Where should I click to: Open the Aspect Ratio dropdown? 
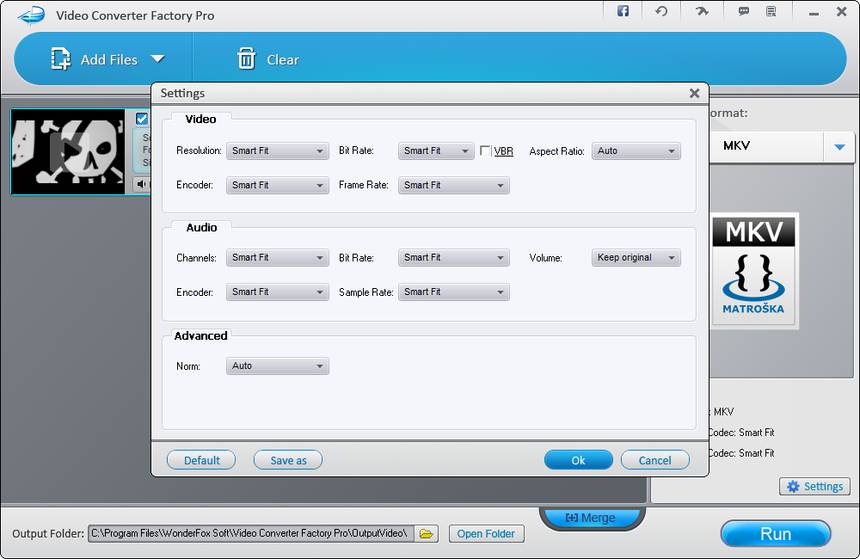[x=636, y=151]
